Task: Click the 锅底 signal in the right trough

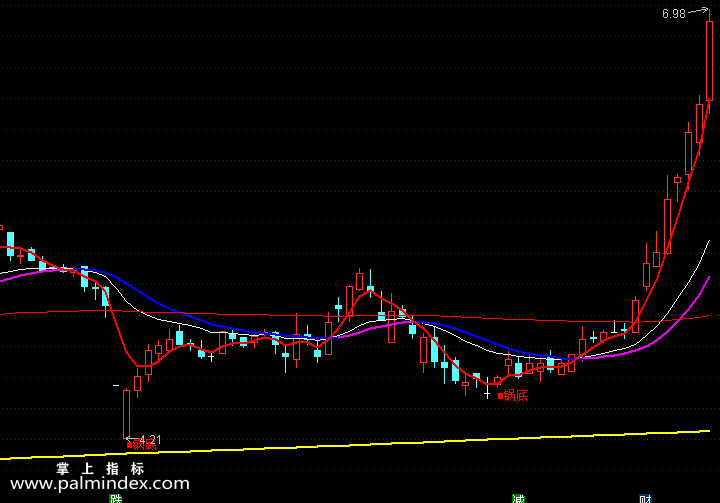Action: point(513,396)
